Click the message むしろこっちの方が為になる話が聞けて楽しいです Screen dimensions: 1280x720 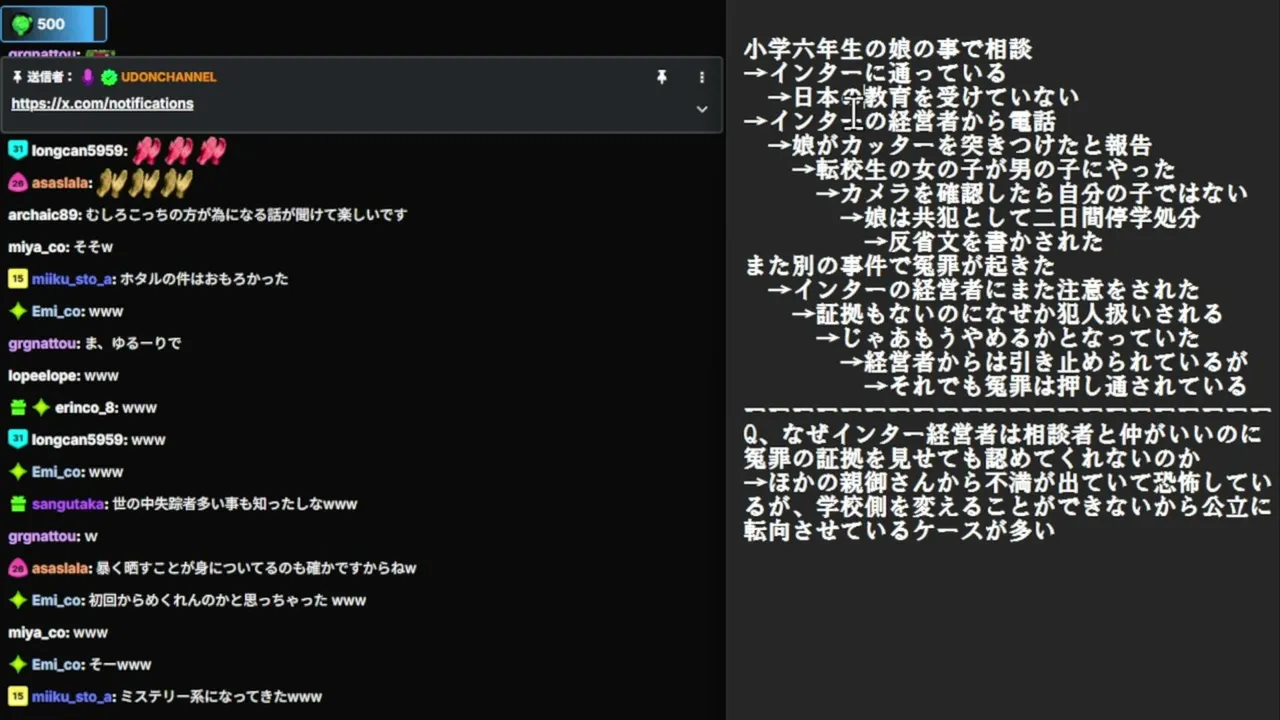(x=247, y=215)
